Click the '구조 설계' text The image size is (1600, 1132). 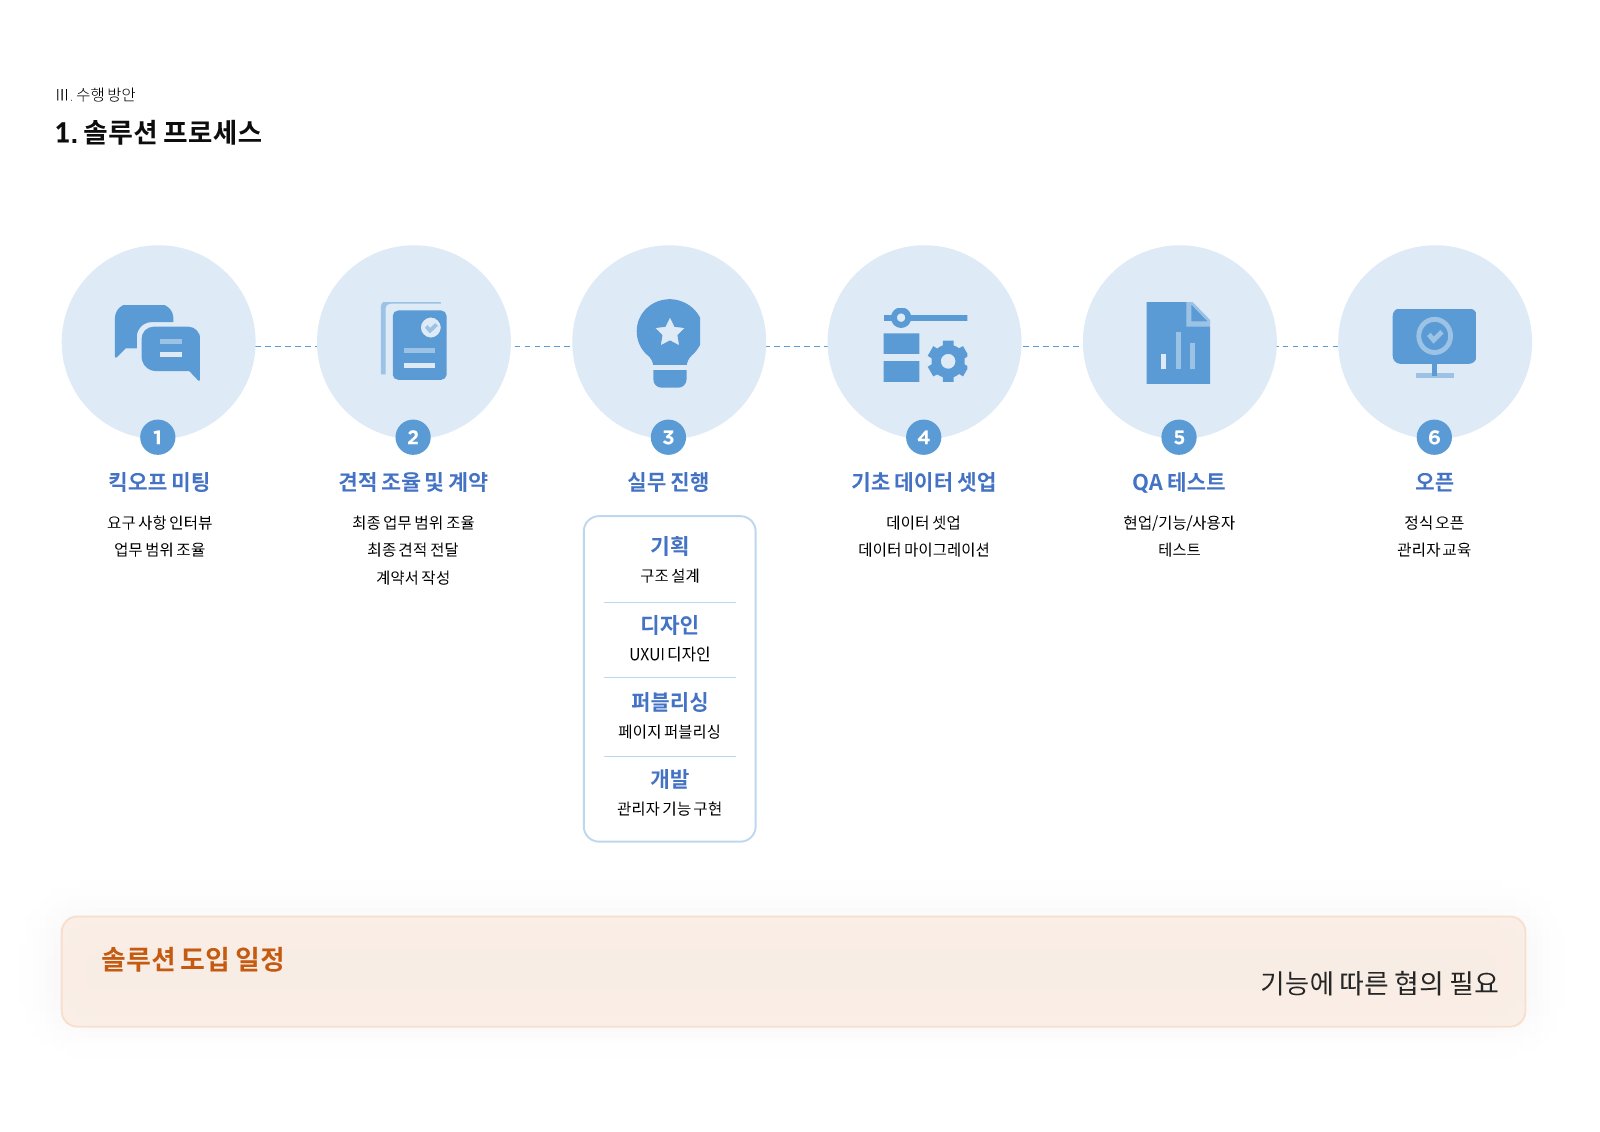[x=669, y=576]
